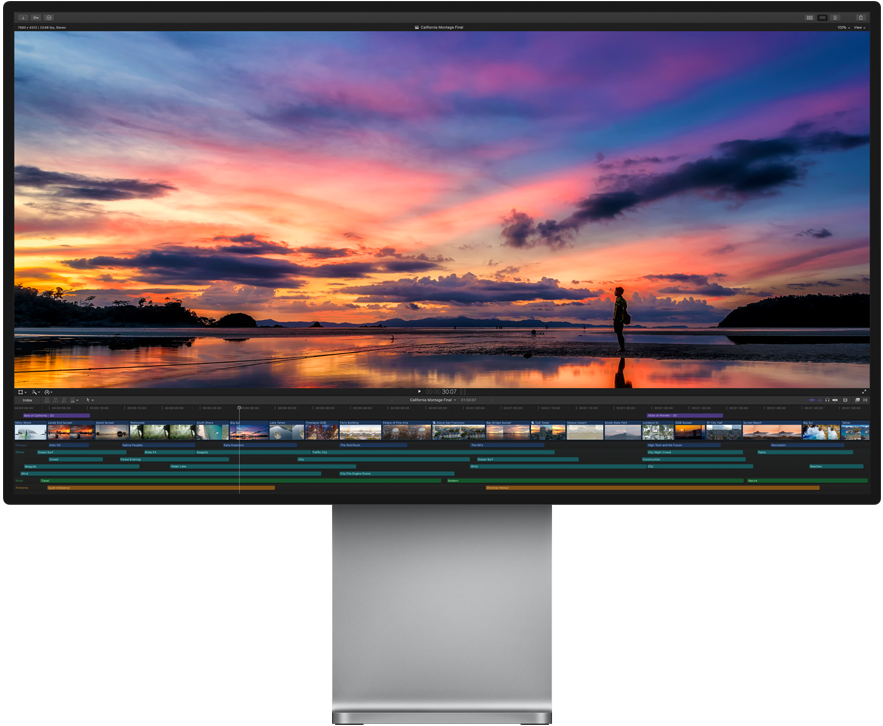Click the import media icon in top toolbar
Screen dimensions: 883x726
(23, 18)
